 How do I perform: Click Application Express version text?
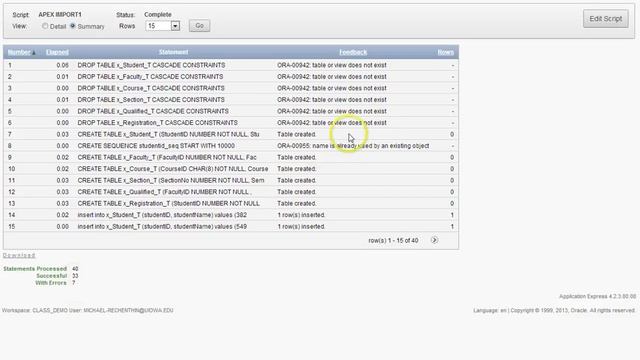pos(598,296)
